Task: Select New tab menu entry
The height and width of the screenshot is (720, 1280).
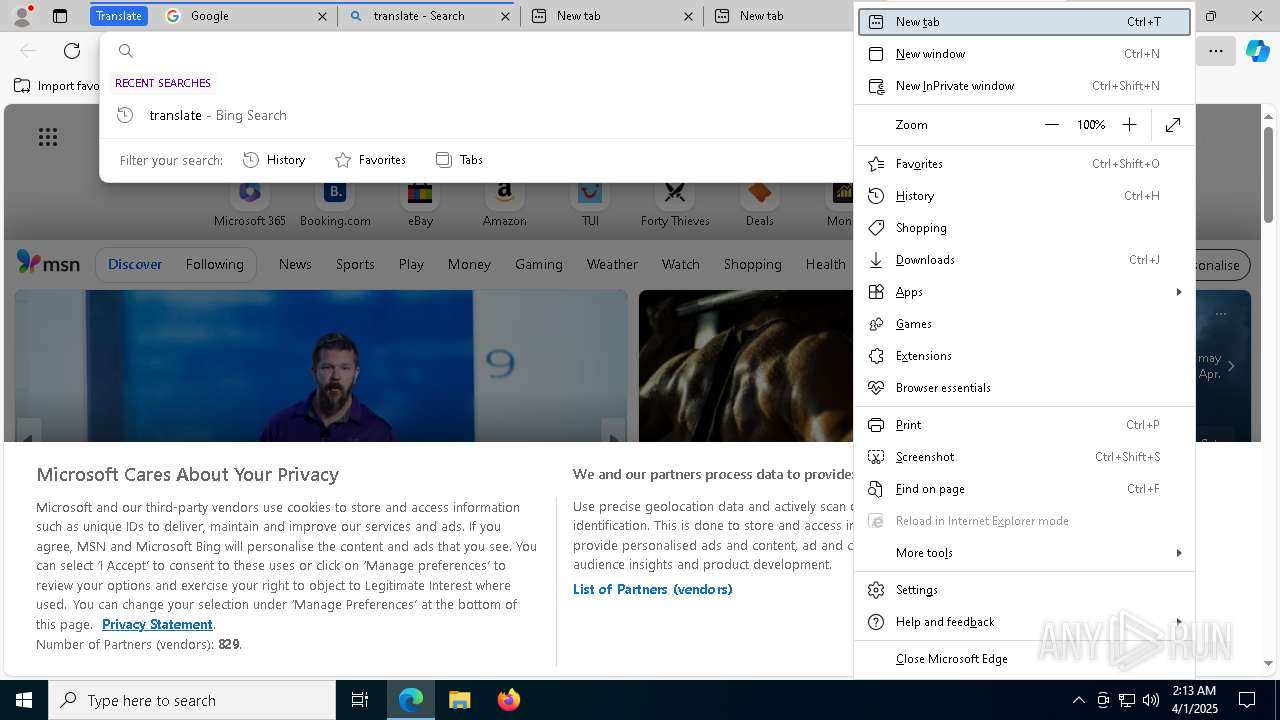Action: 1024,22
